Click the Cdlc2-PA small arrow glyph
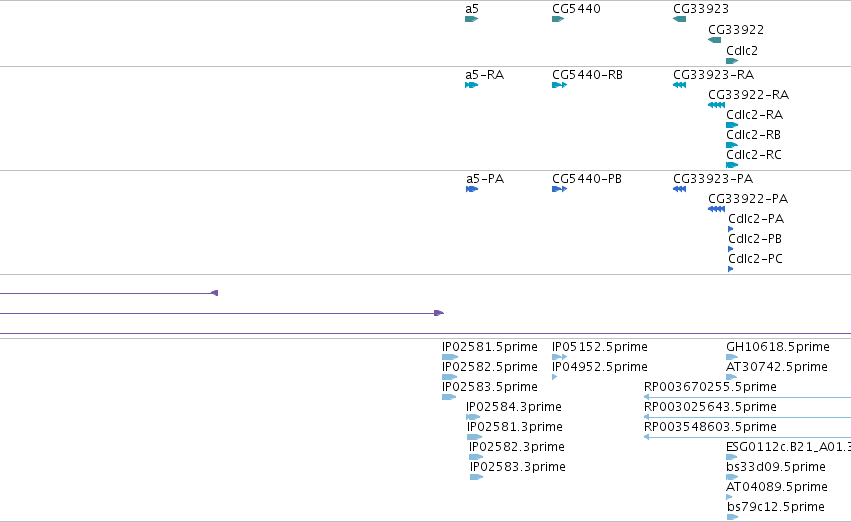Viewport: 851px width, 522px height. click(x=731, y=230)
